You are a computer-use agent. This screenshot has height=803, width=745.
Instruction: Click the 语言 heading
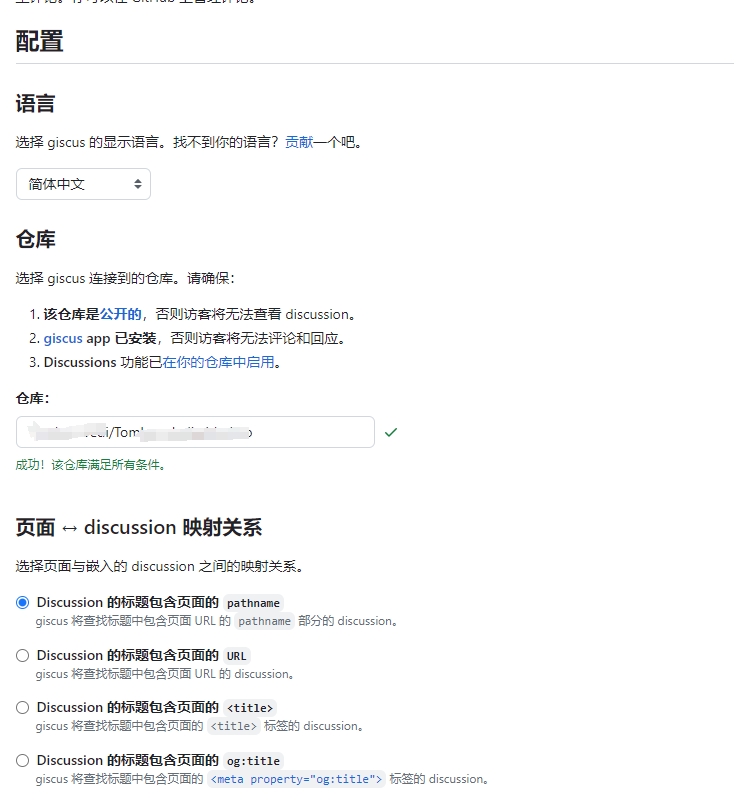35,103
